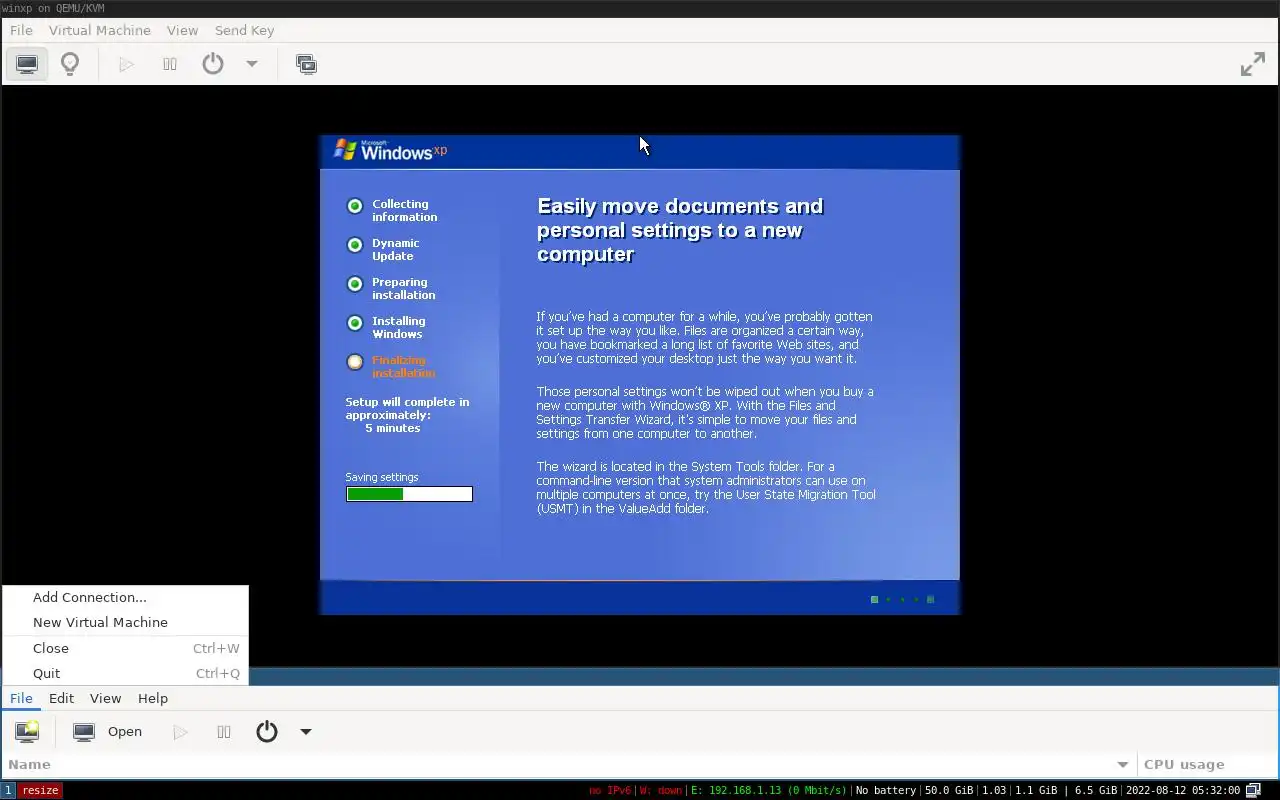Click manager toolbar run button

click(180, 731)
